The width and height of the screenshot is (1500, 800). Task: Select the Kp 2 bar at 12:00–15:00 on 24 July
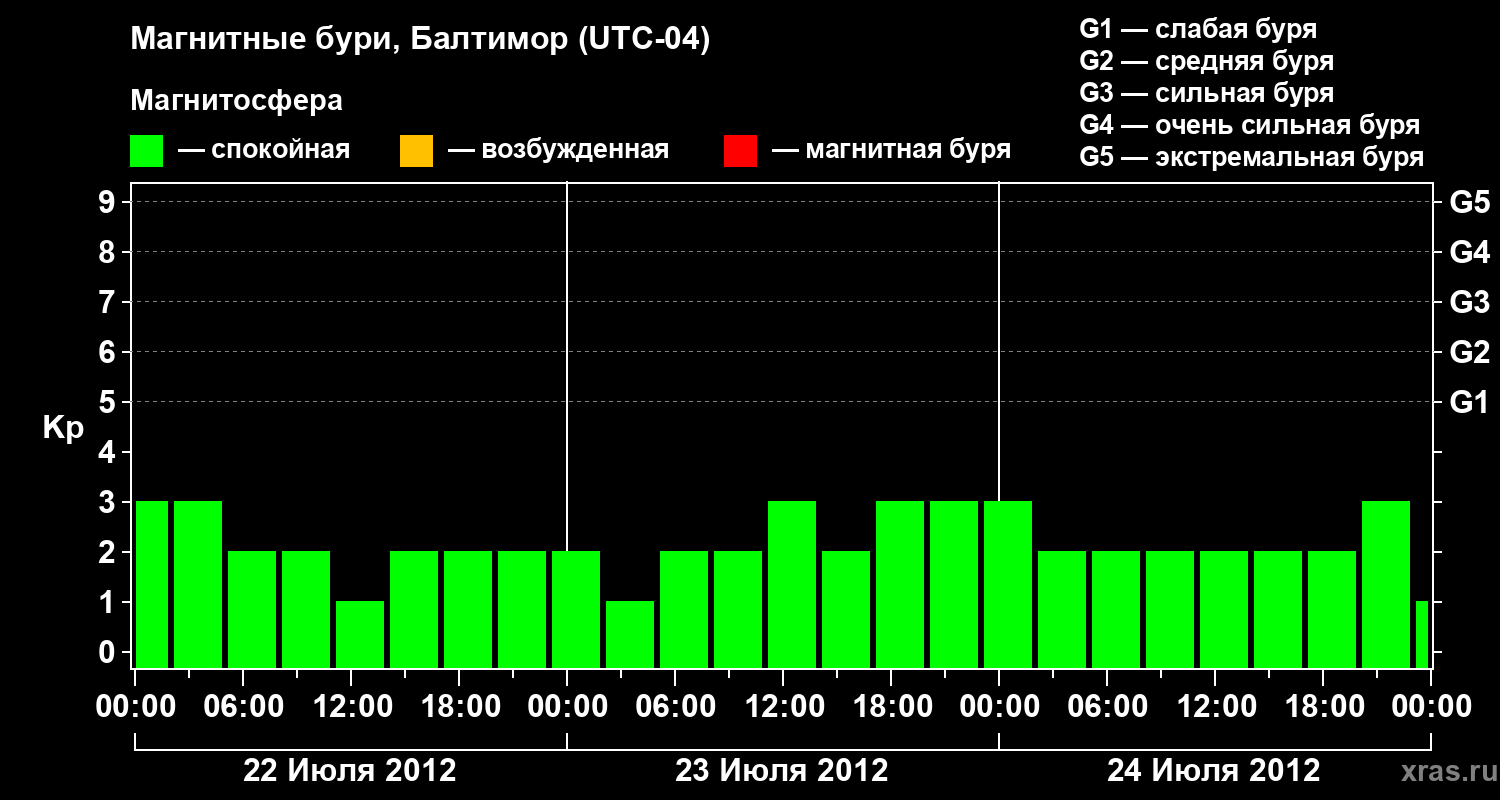pos(1224,609)
